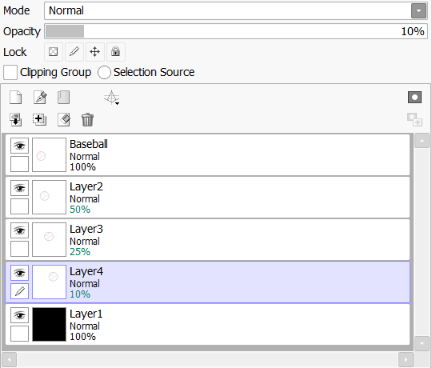Click the Opacity slider bar

(236, 31)
